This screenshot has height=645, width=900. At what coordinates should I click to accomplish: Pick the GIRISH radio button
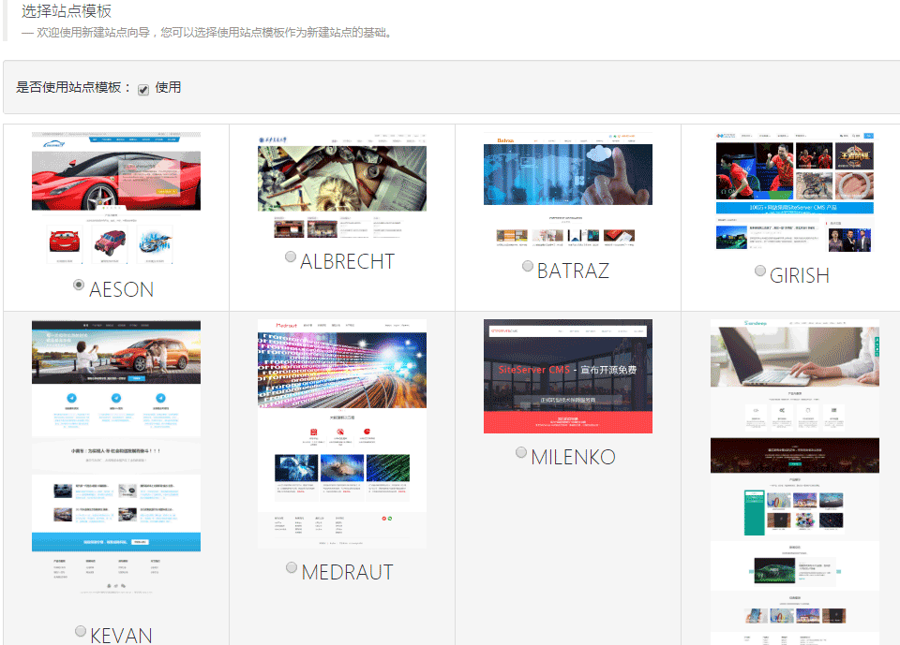point(760,271)
